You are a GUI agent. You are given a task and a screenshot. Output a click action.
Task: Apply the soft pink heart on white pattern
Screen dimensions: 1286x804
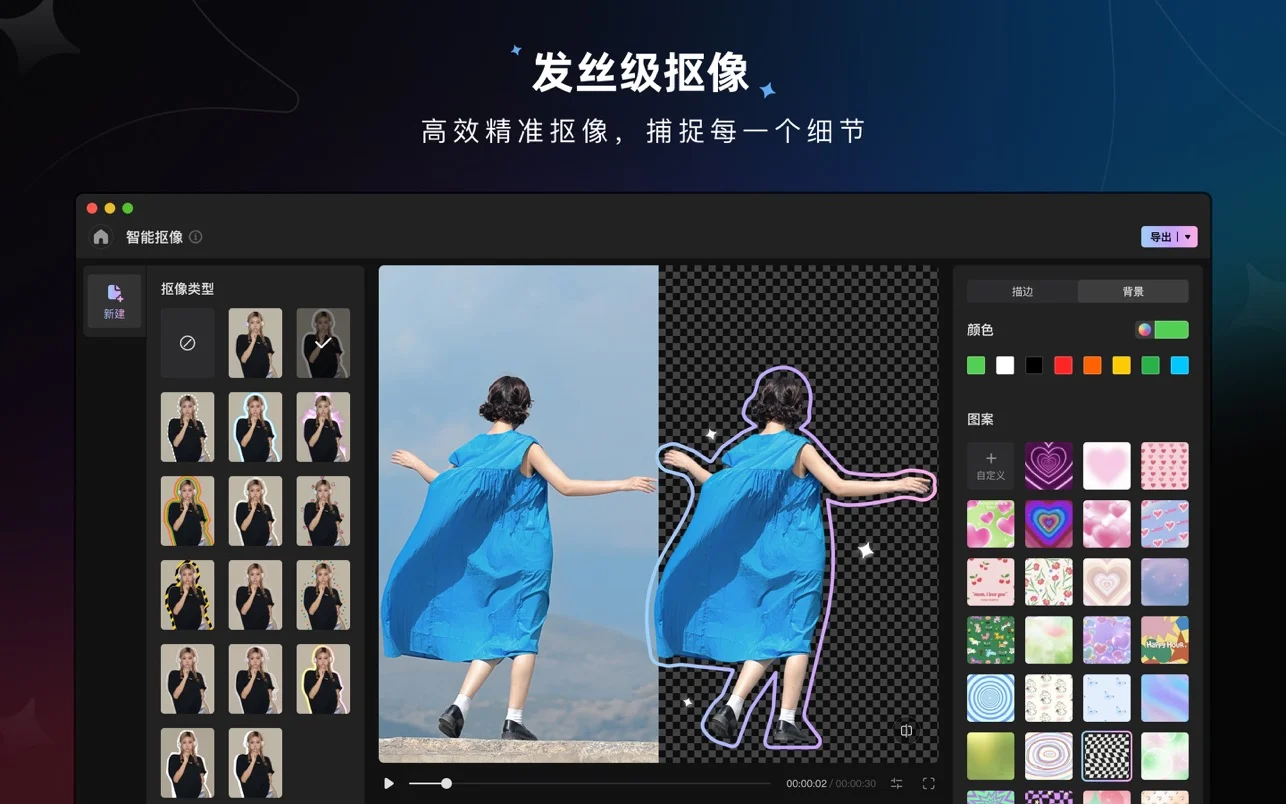[1107, 466]
